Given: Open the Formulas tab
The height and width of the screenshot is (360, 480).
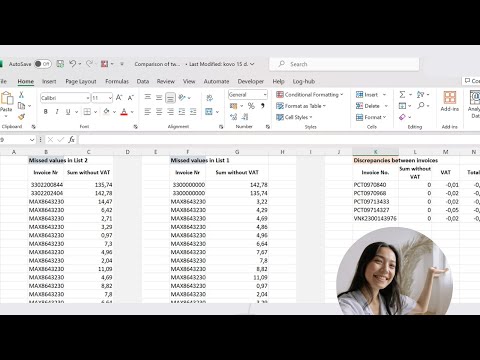Looking at the screenshot, I should (x=117, y=81).
